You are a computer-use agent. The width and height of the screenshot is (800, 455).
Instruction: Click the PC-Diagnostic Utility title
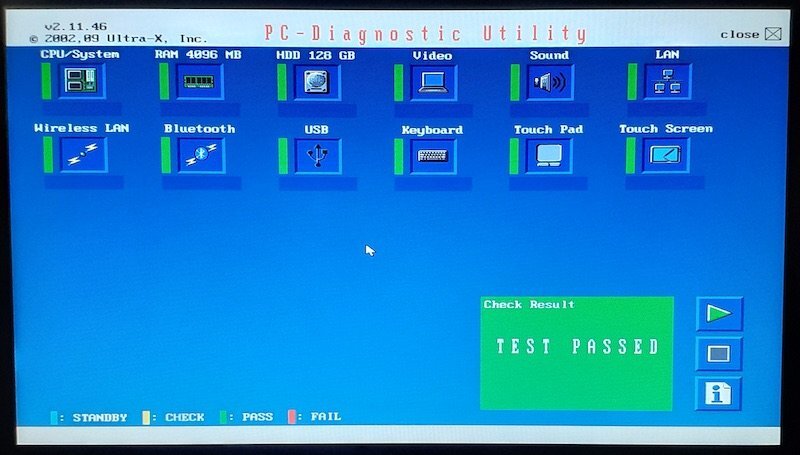coord(426,34)
